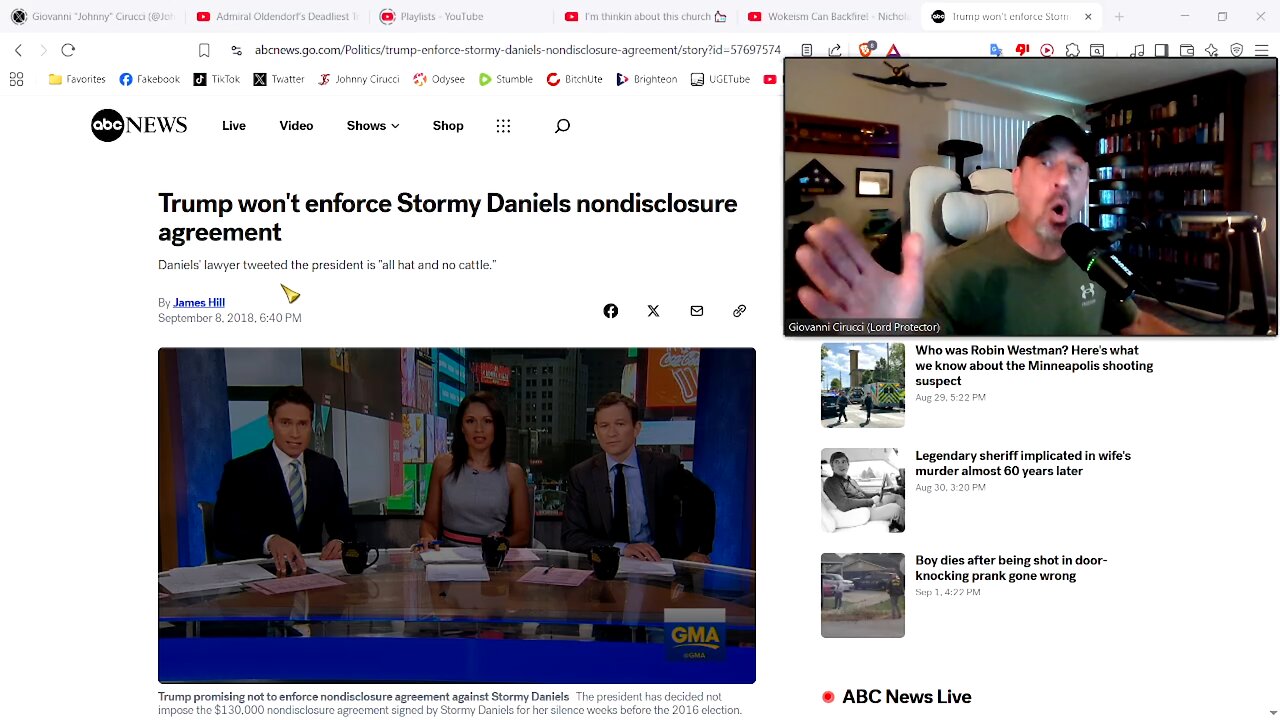1280x720 pixels.
Task: Open the Favorites bookmarks folder
Action: [77, 79]
